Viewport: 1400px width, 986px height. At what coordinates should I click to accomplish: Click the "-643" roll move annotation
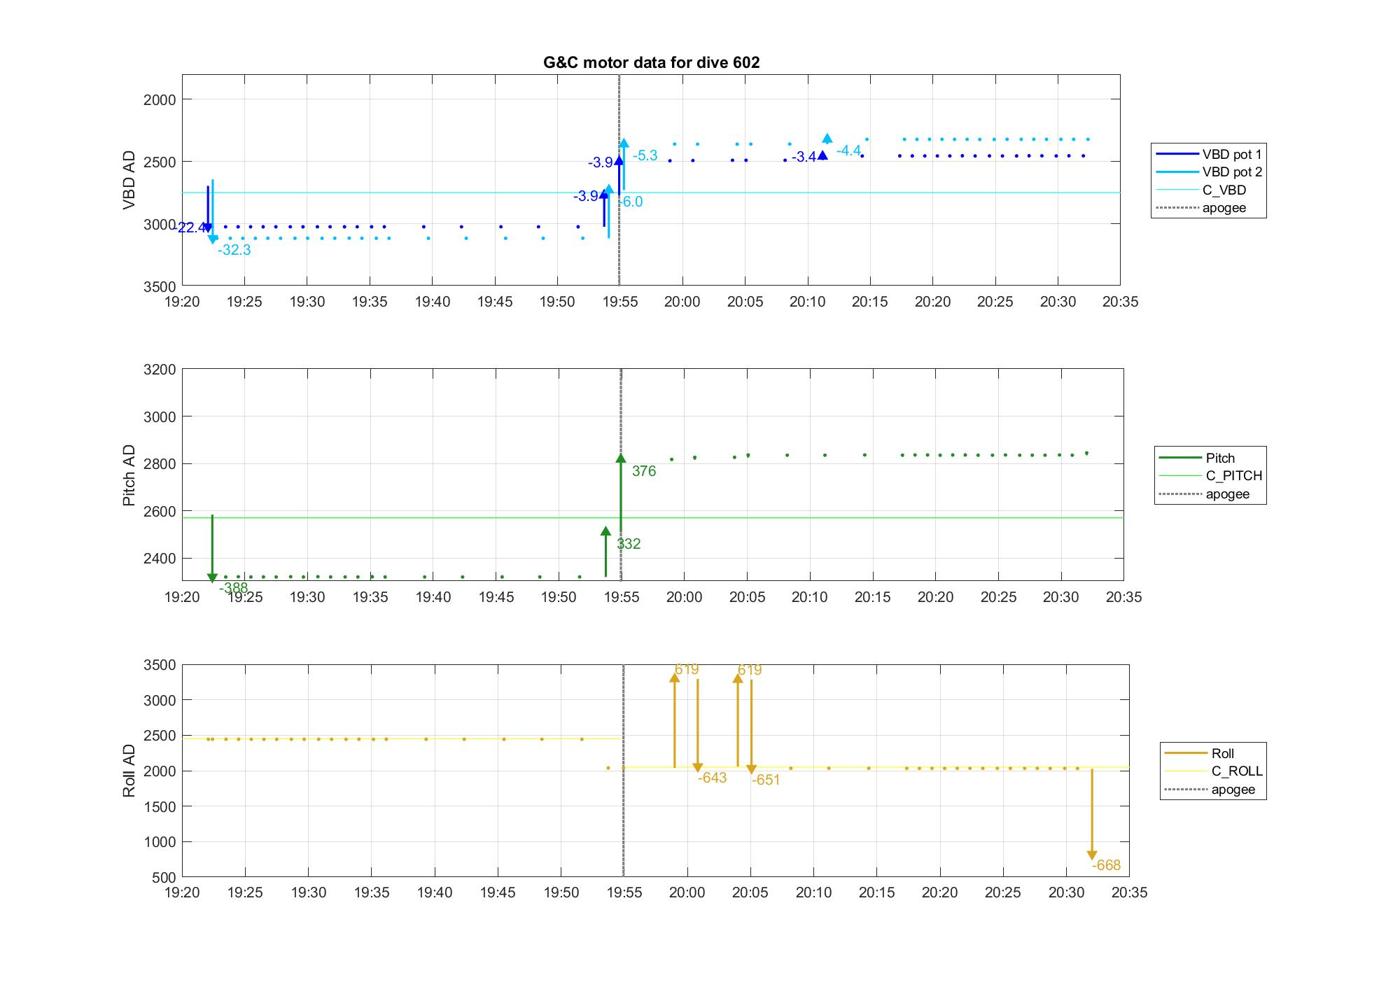[712, 778]
